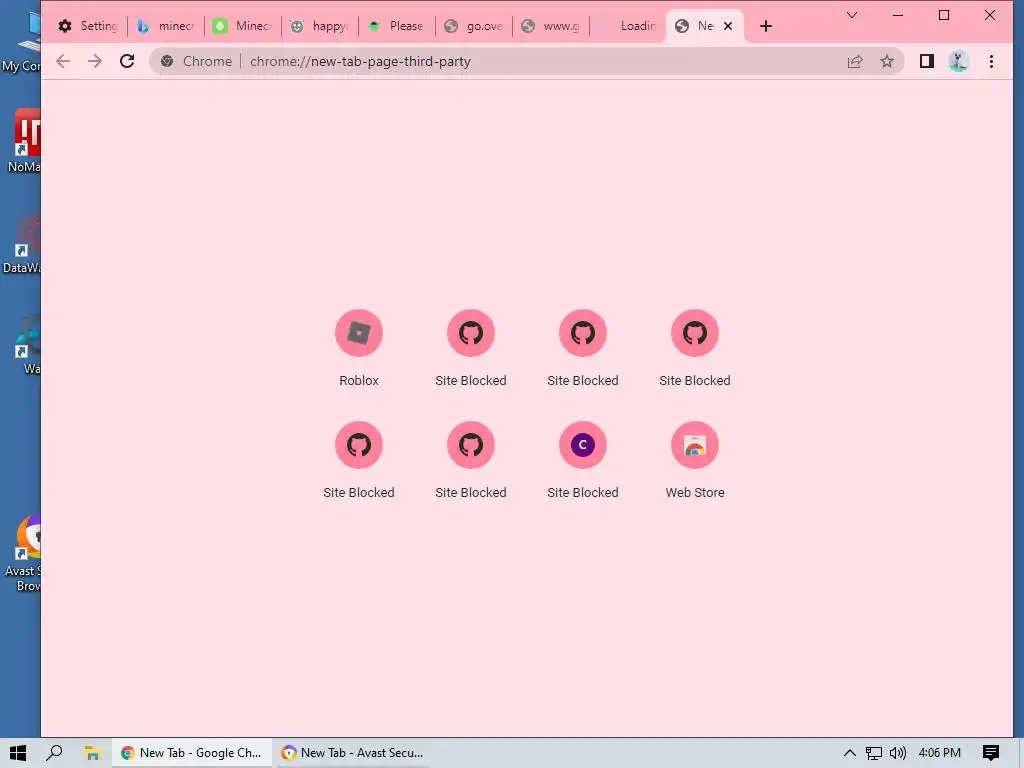Image resolution: width=1024 pixels, height=768 pixels.
Task: Close the active New Tab tab
Action: [x=728, y=26]
